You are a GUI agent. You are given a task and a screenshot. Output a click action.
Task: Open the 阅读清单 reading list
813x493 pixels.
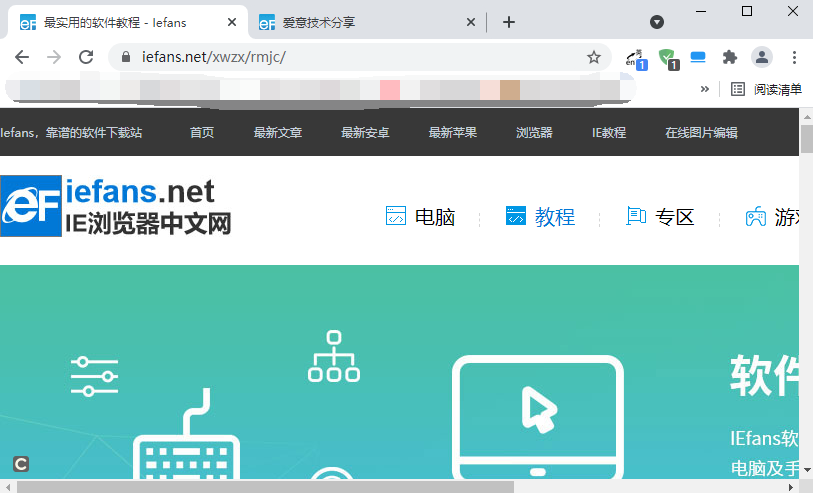tap(766, 89)
